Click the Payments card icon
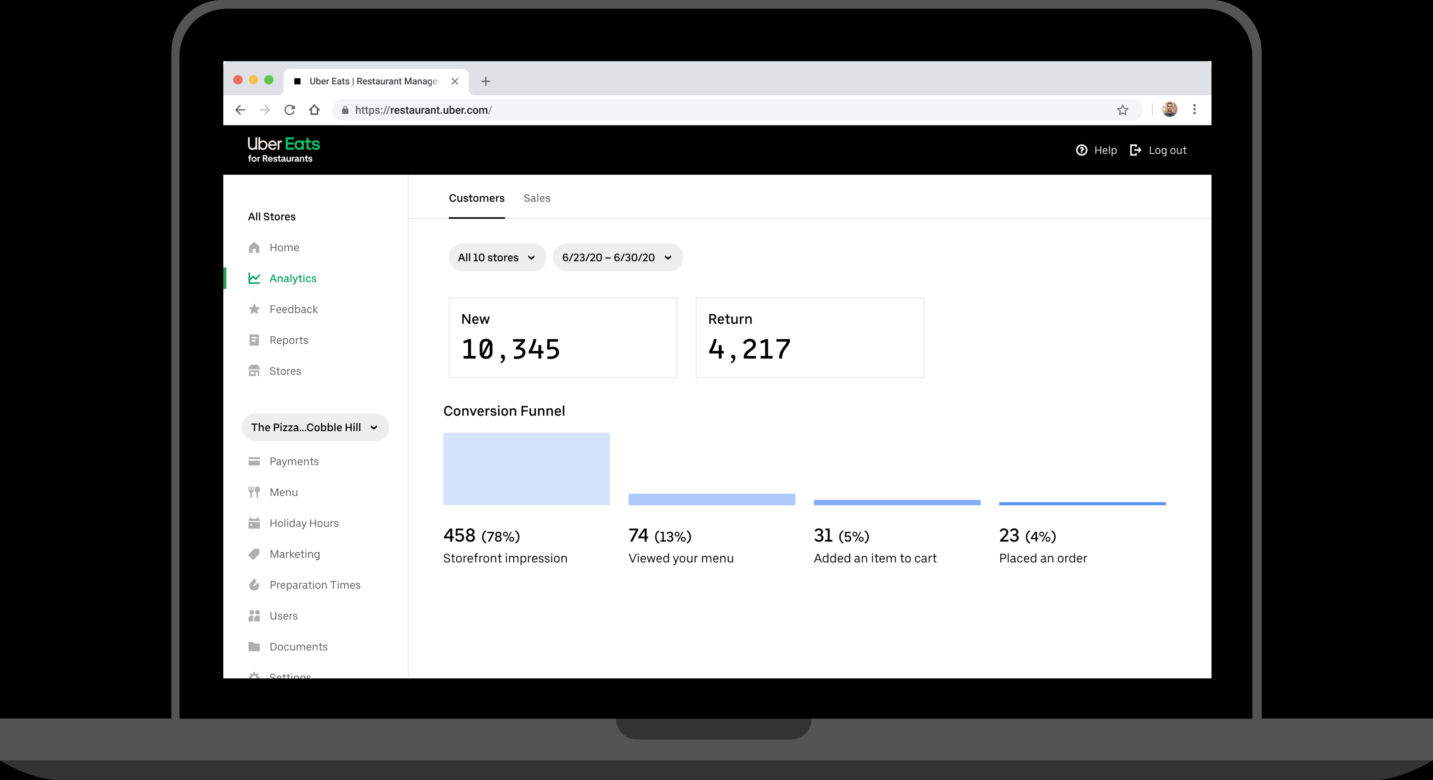1433x780 pixels. tap(254, 461)
